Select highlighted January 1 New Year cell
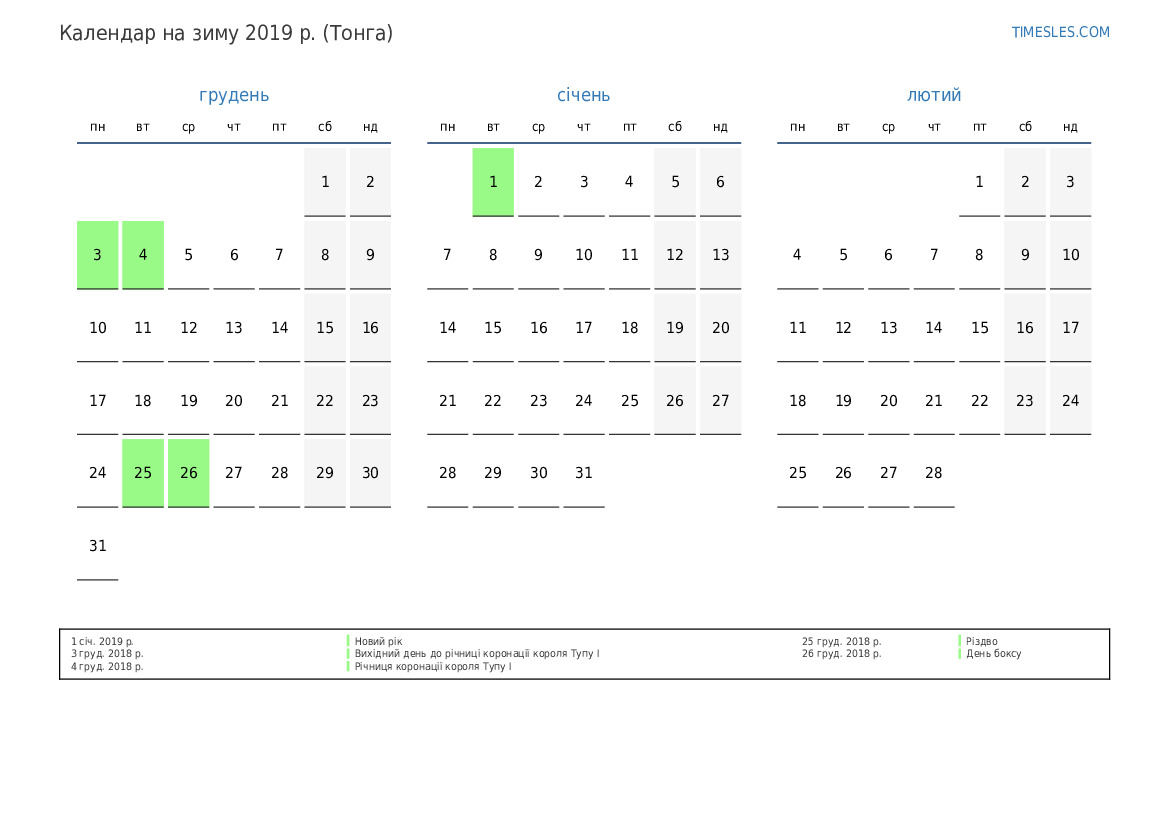Screen dimensions: 1169x827 click(x=493, y=182)
